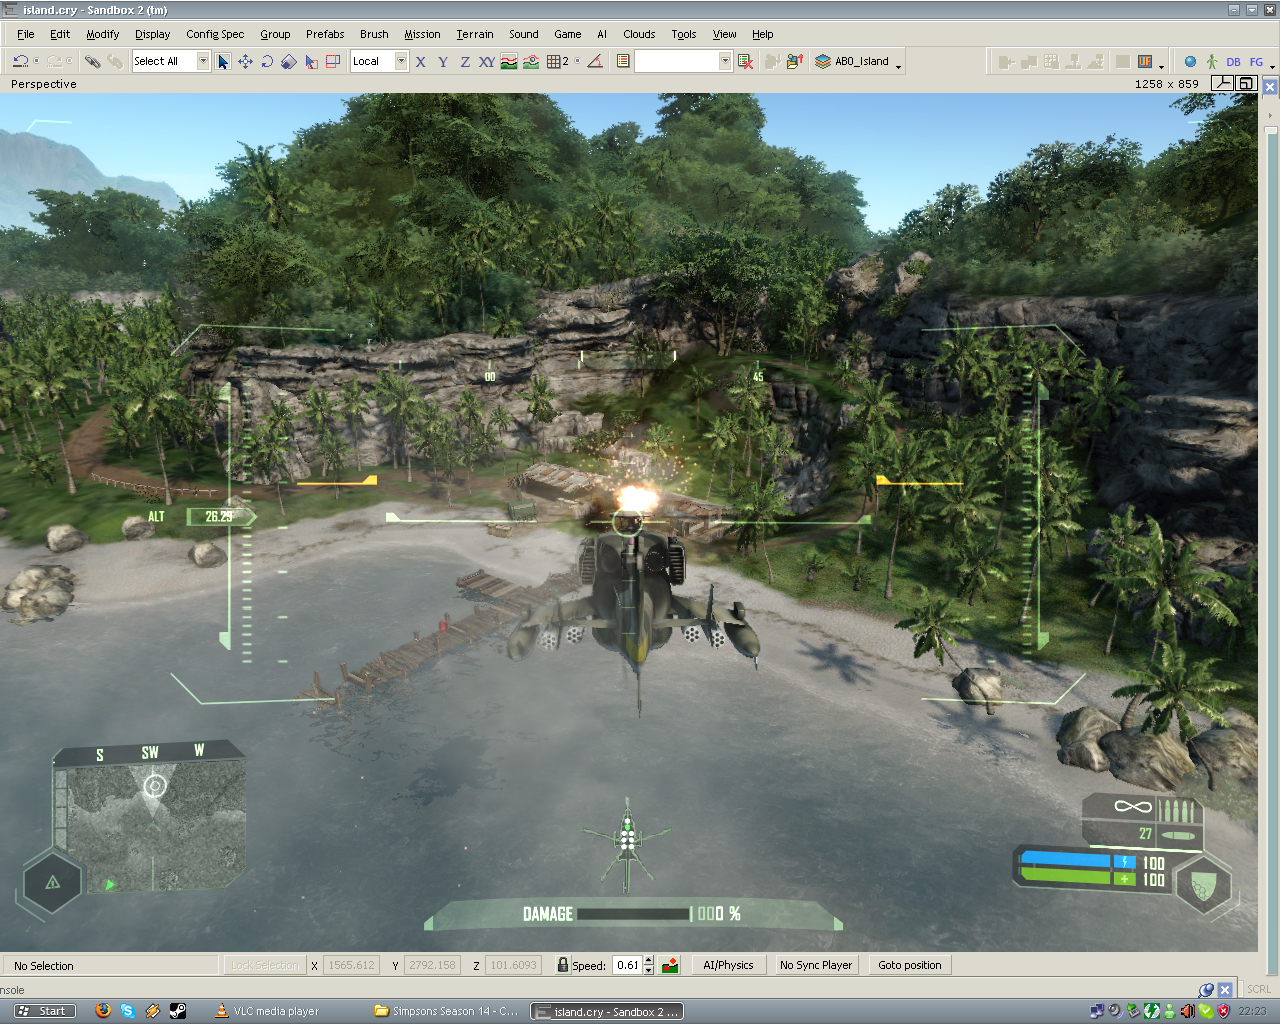Click the Undo arrow icon
Screen dimensions: 1280x1024
[20, 61]
